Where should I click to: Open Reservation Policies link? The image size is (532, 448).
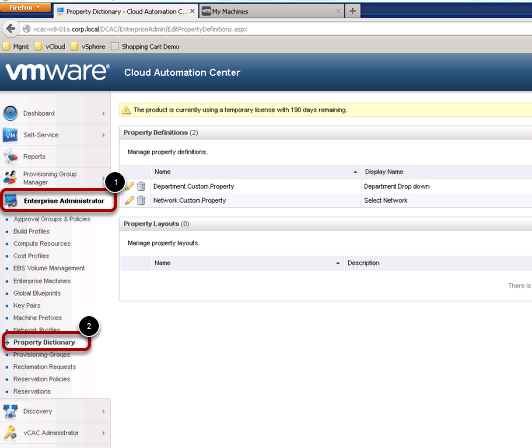click(x=41, y=379)
